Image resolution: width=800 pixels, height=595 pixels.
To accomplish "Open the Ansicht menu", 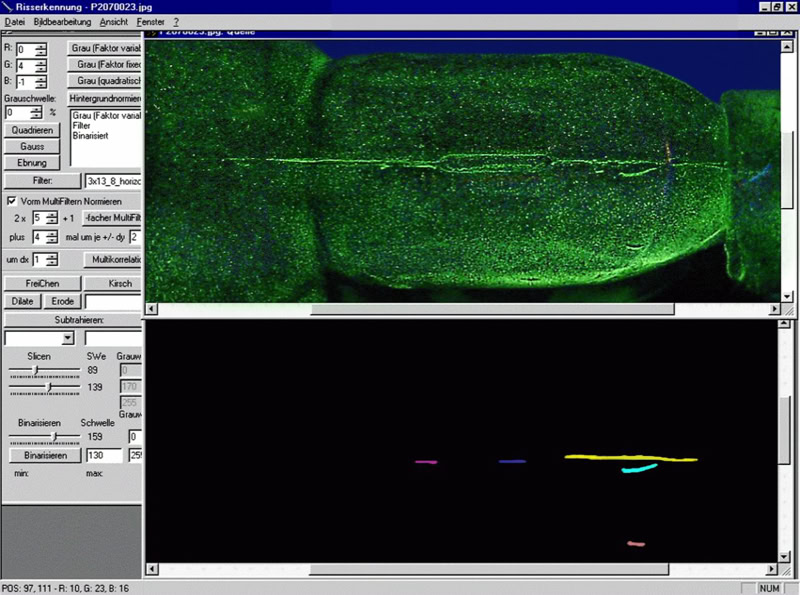I will pos(114,21).
